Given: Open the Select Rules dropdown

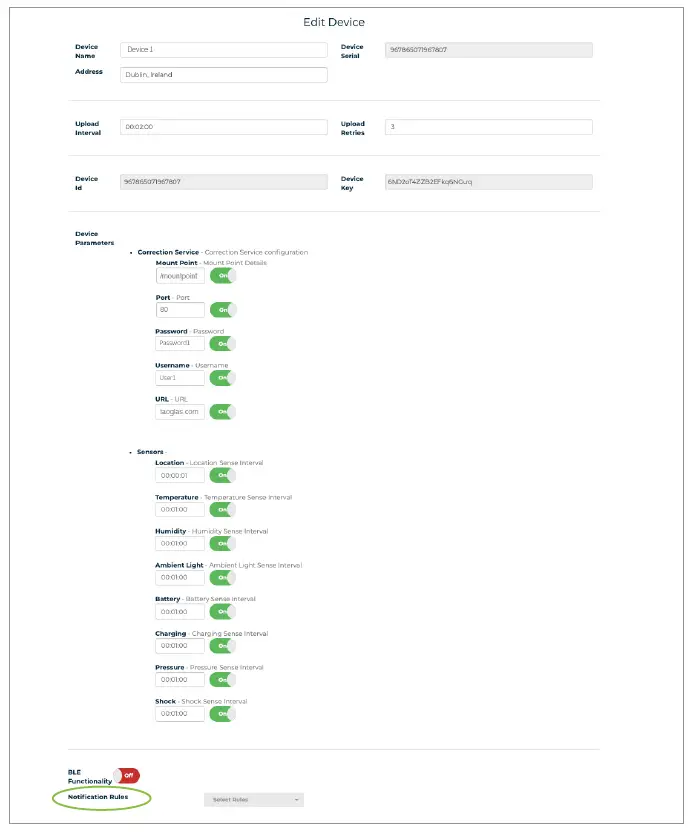Looking at the screenshot, I should pyautogui.click(x=253, y=800).
